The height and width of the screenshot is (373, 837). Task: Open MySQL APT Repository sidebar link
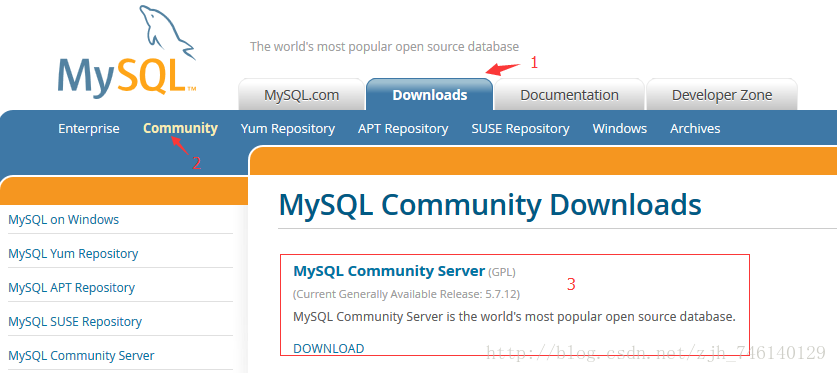tap(72, 288)
